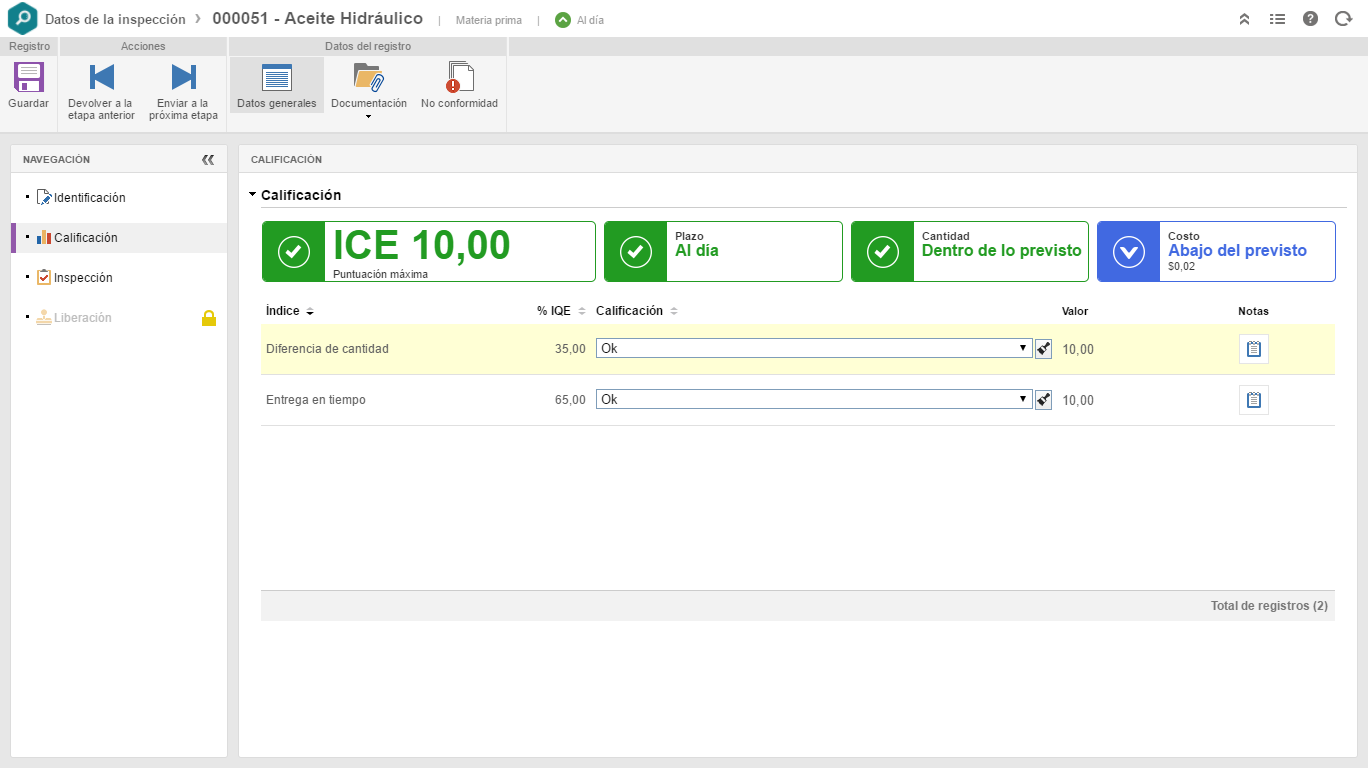Click Devolver a la etapa anterior

101,78
